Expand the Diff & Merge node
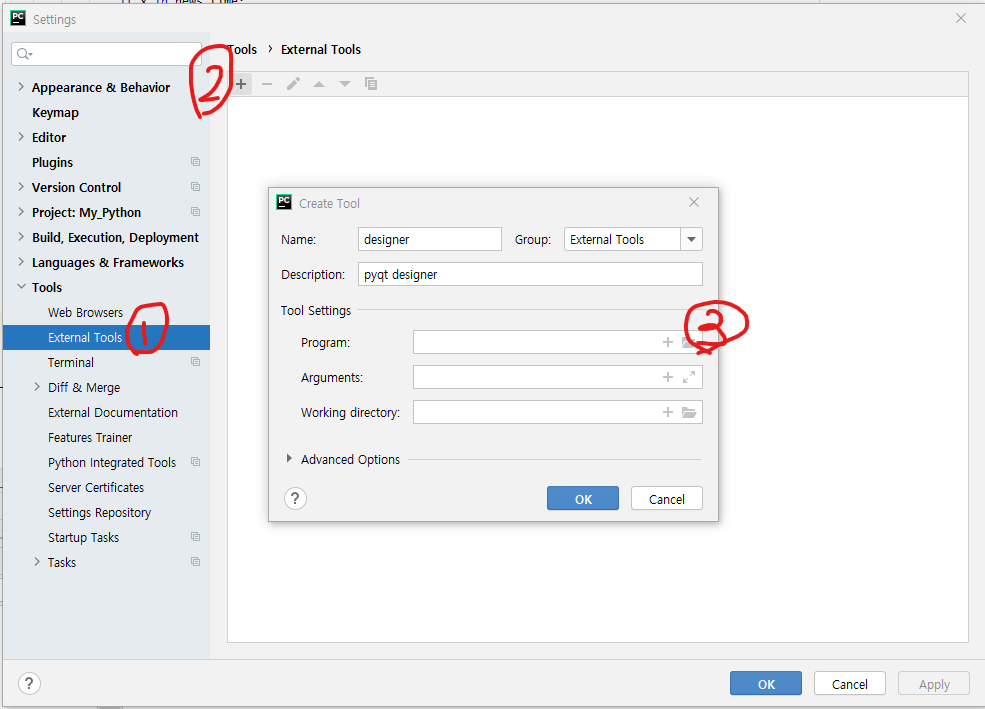The image size is (985, 709). point(37,387)
